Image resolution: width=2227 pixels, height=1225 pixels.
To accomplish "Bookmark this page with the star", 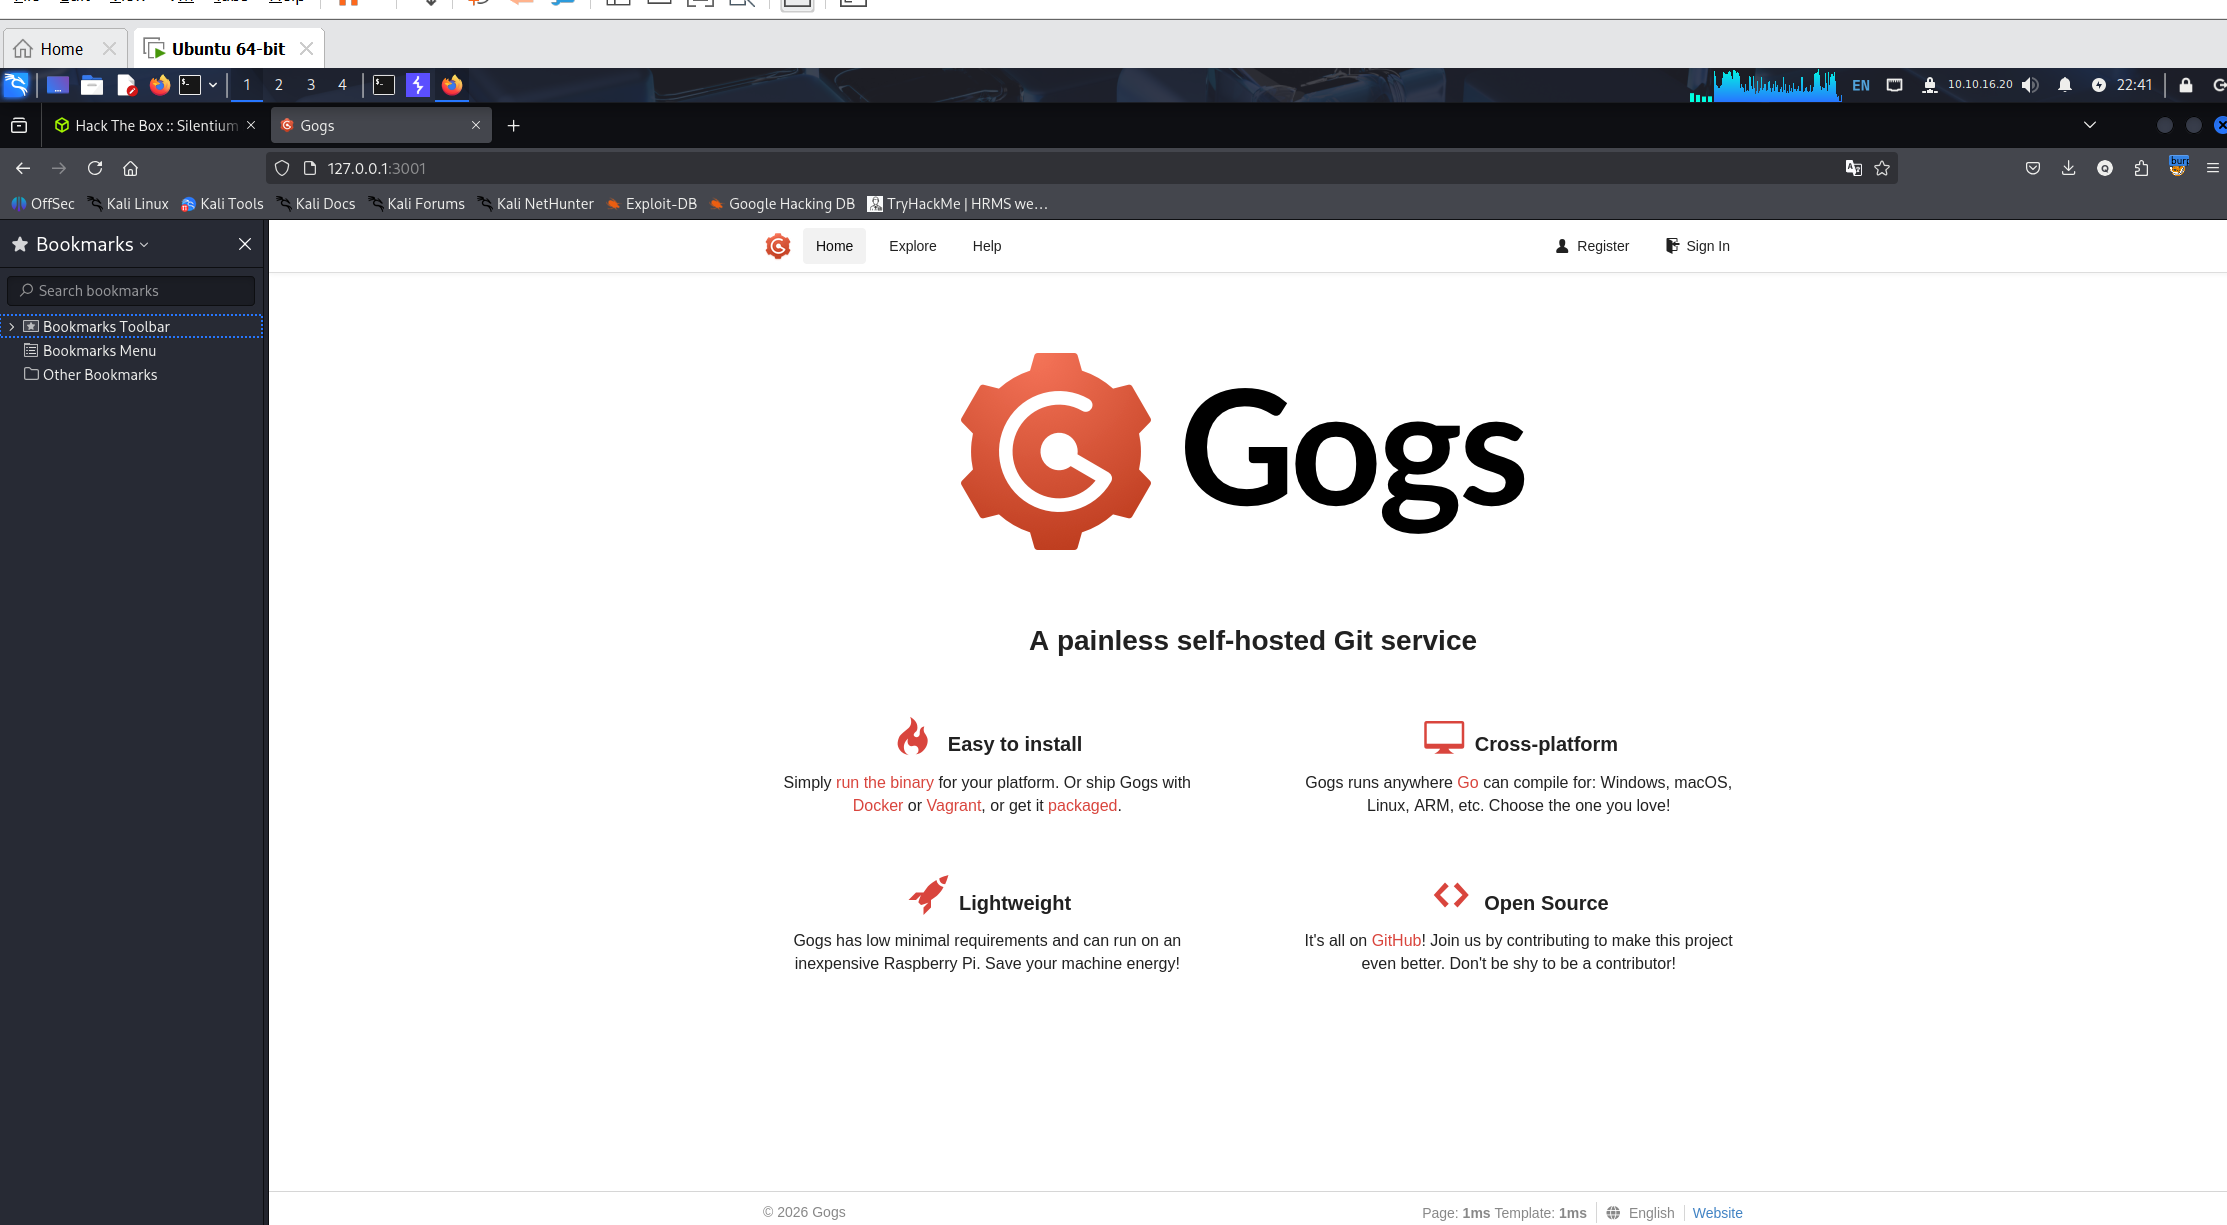I will (x=1882, y=168).
